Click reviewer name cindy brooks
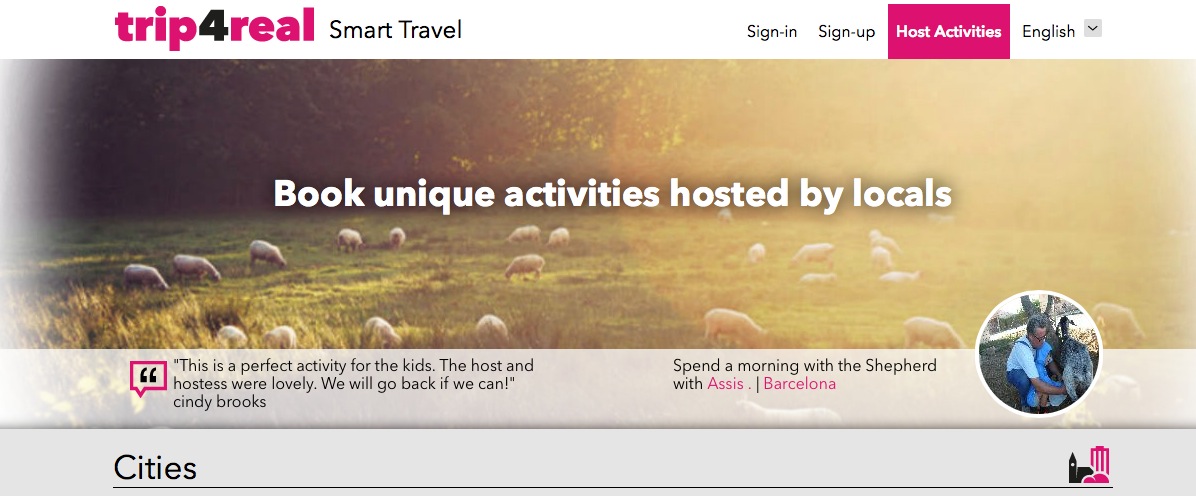 pos(220,402)
